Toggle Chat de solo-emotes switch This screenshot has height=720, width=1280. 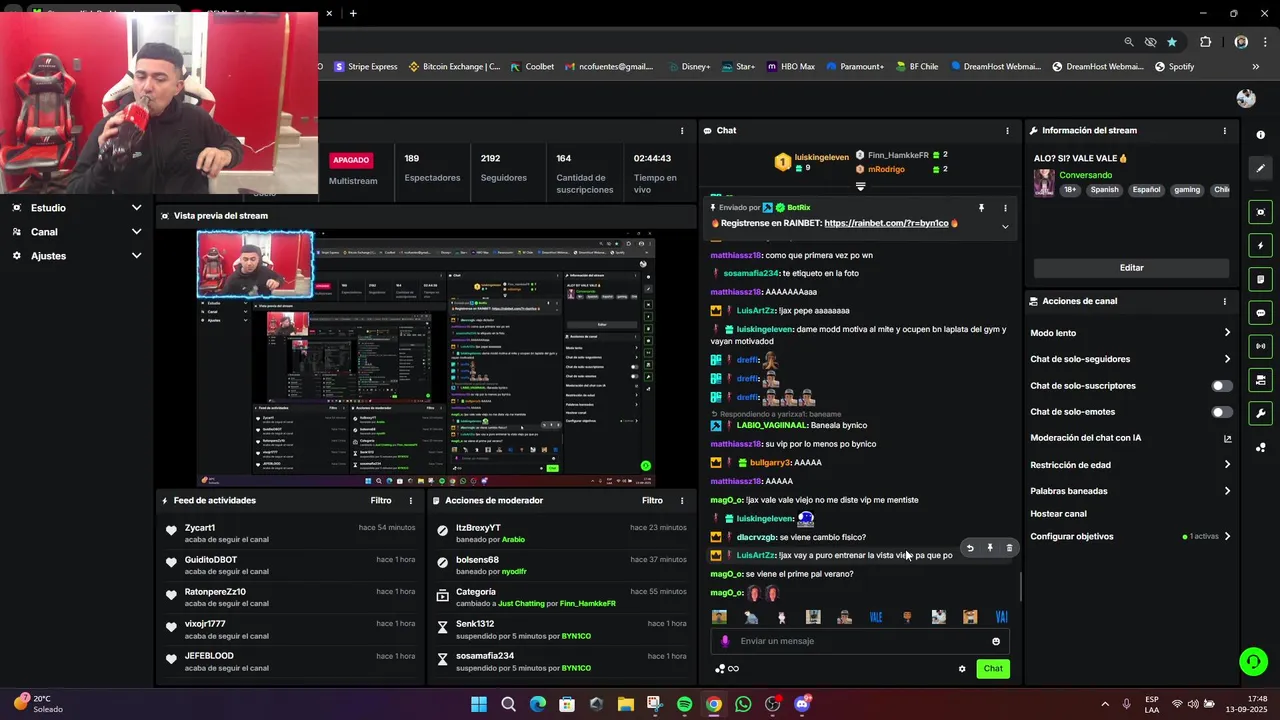(1222, 412)
